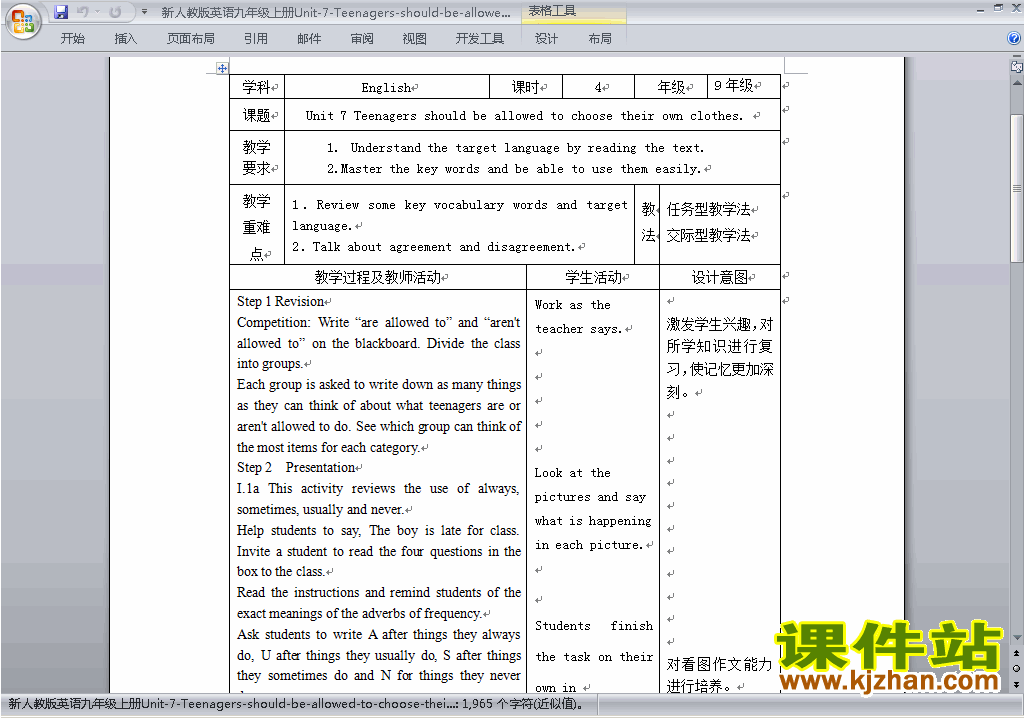Click "box to the class" line
The image size is (1024, 718).
(280, 572)
